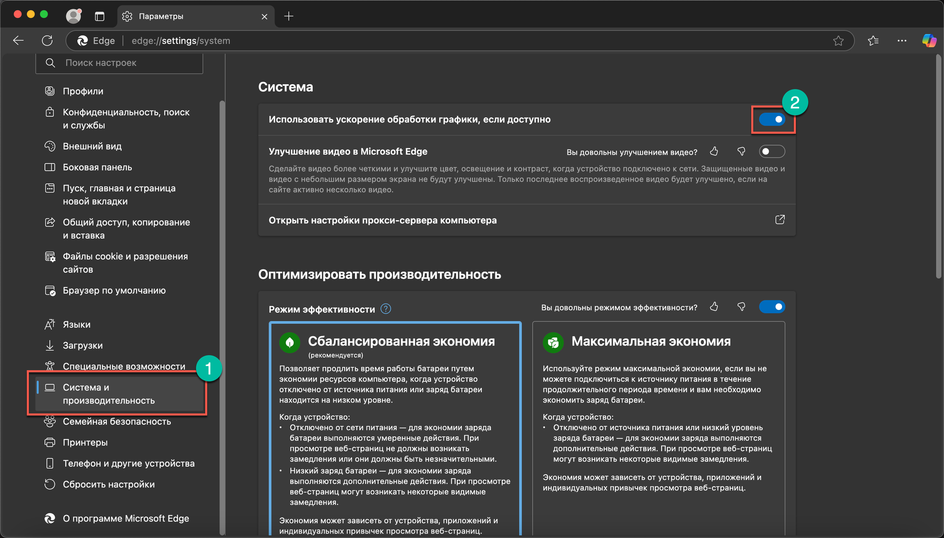The height and width of the screenshot is (538, 944).
Task: Open Телефон и другие устройства section
Action: tap(128, 463)
